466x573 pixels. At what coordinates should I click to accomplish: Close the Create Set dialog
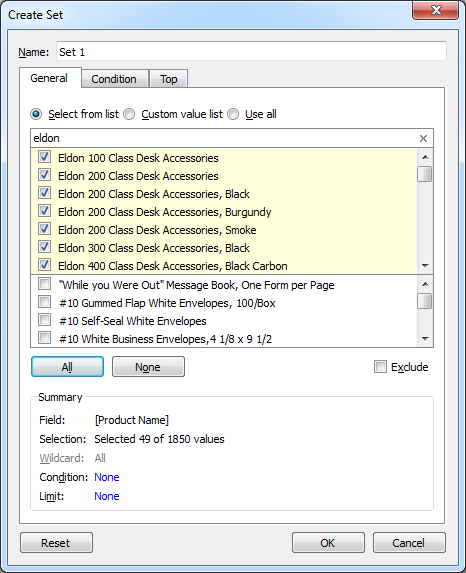click(436, 10)
